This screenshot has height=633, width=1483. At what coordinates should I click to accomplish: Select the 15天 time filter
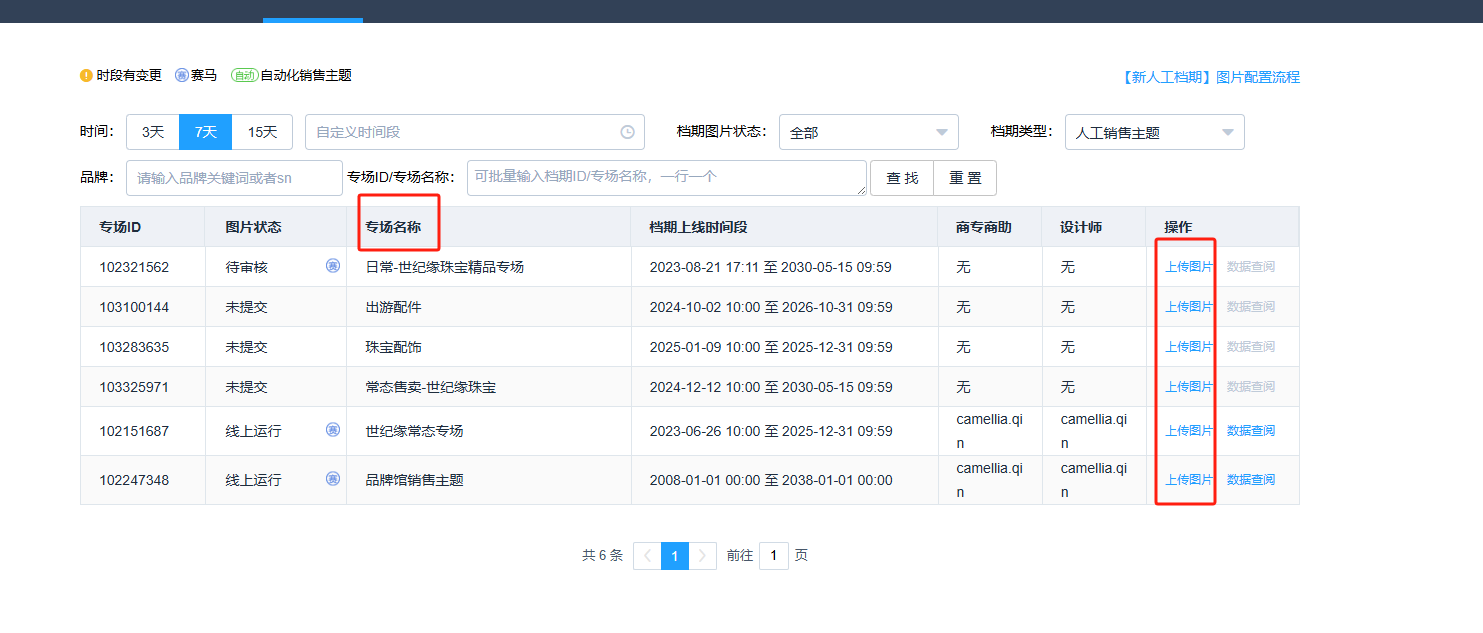coord(262,132)
